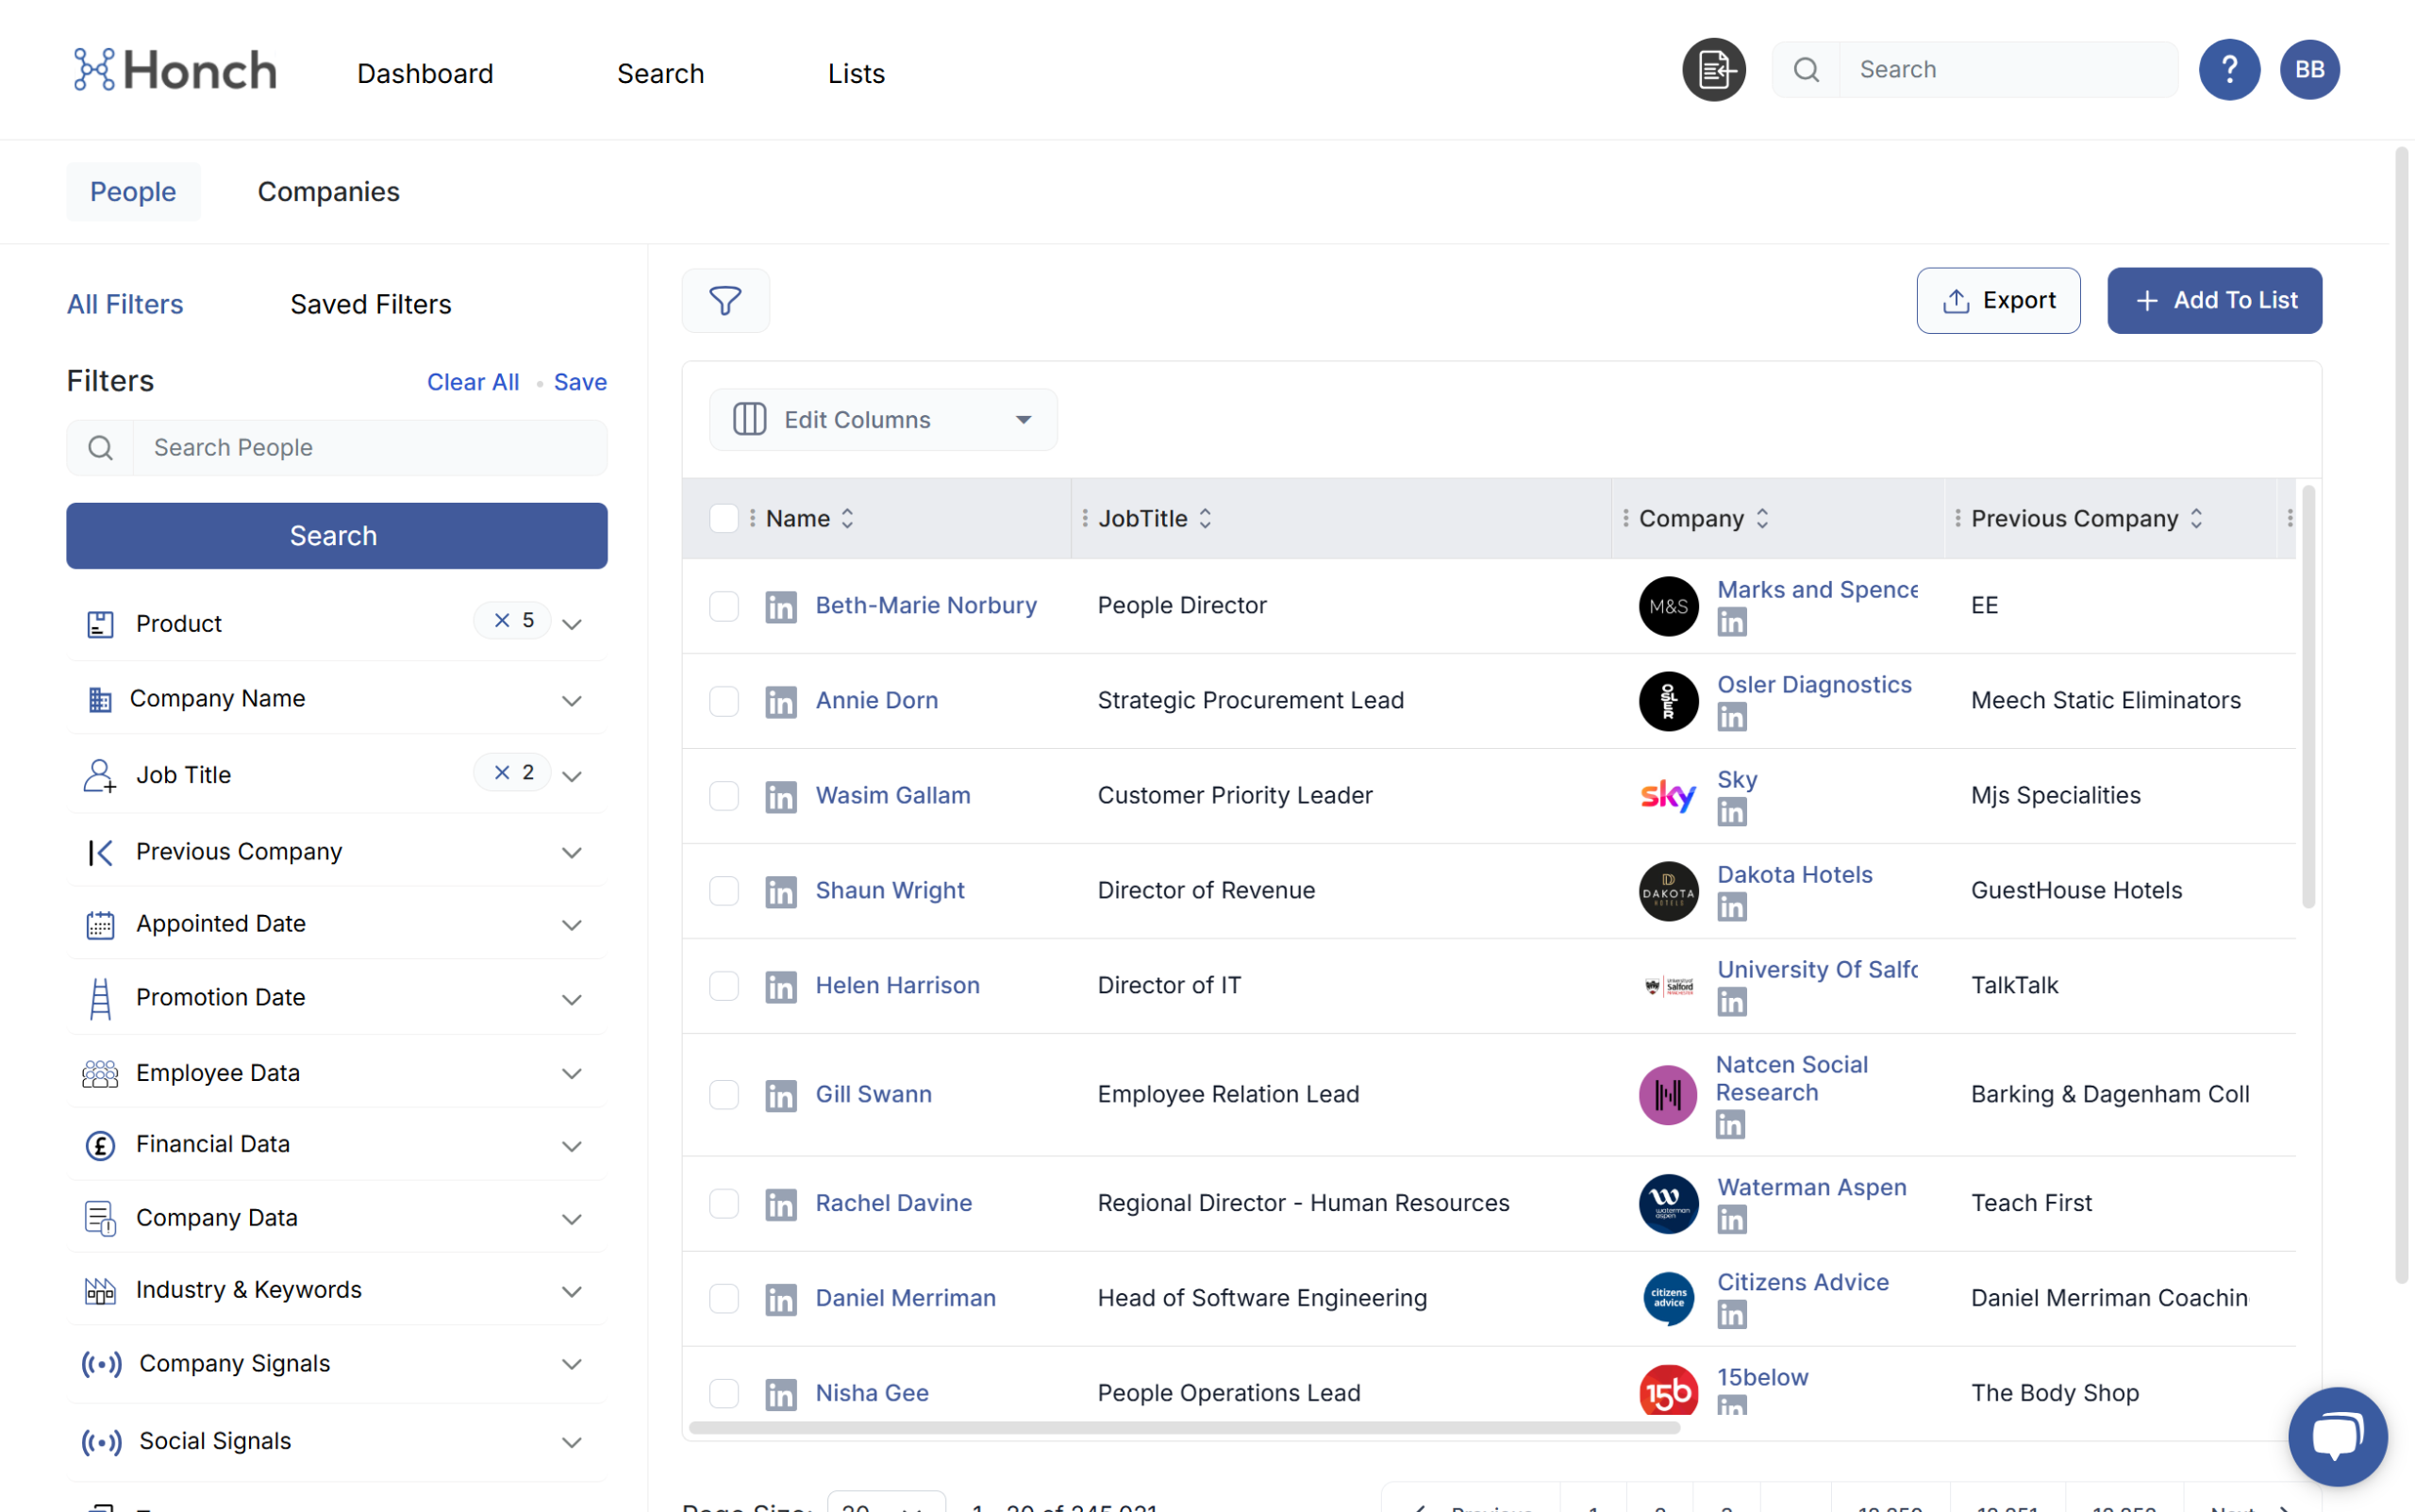The height and width of the screenshot is (1512, 2415).
Task: Click the LinkedIn icon under Dakota Hotels
Action: [1731, 907]
